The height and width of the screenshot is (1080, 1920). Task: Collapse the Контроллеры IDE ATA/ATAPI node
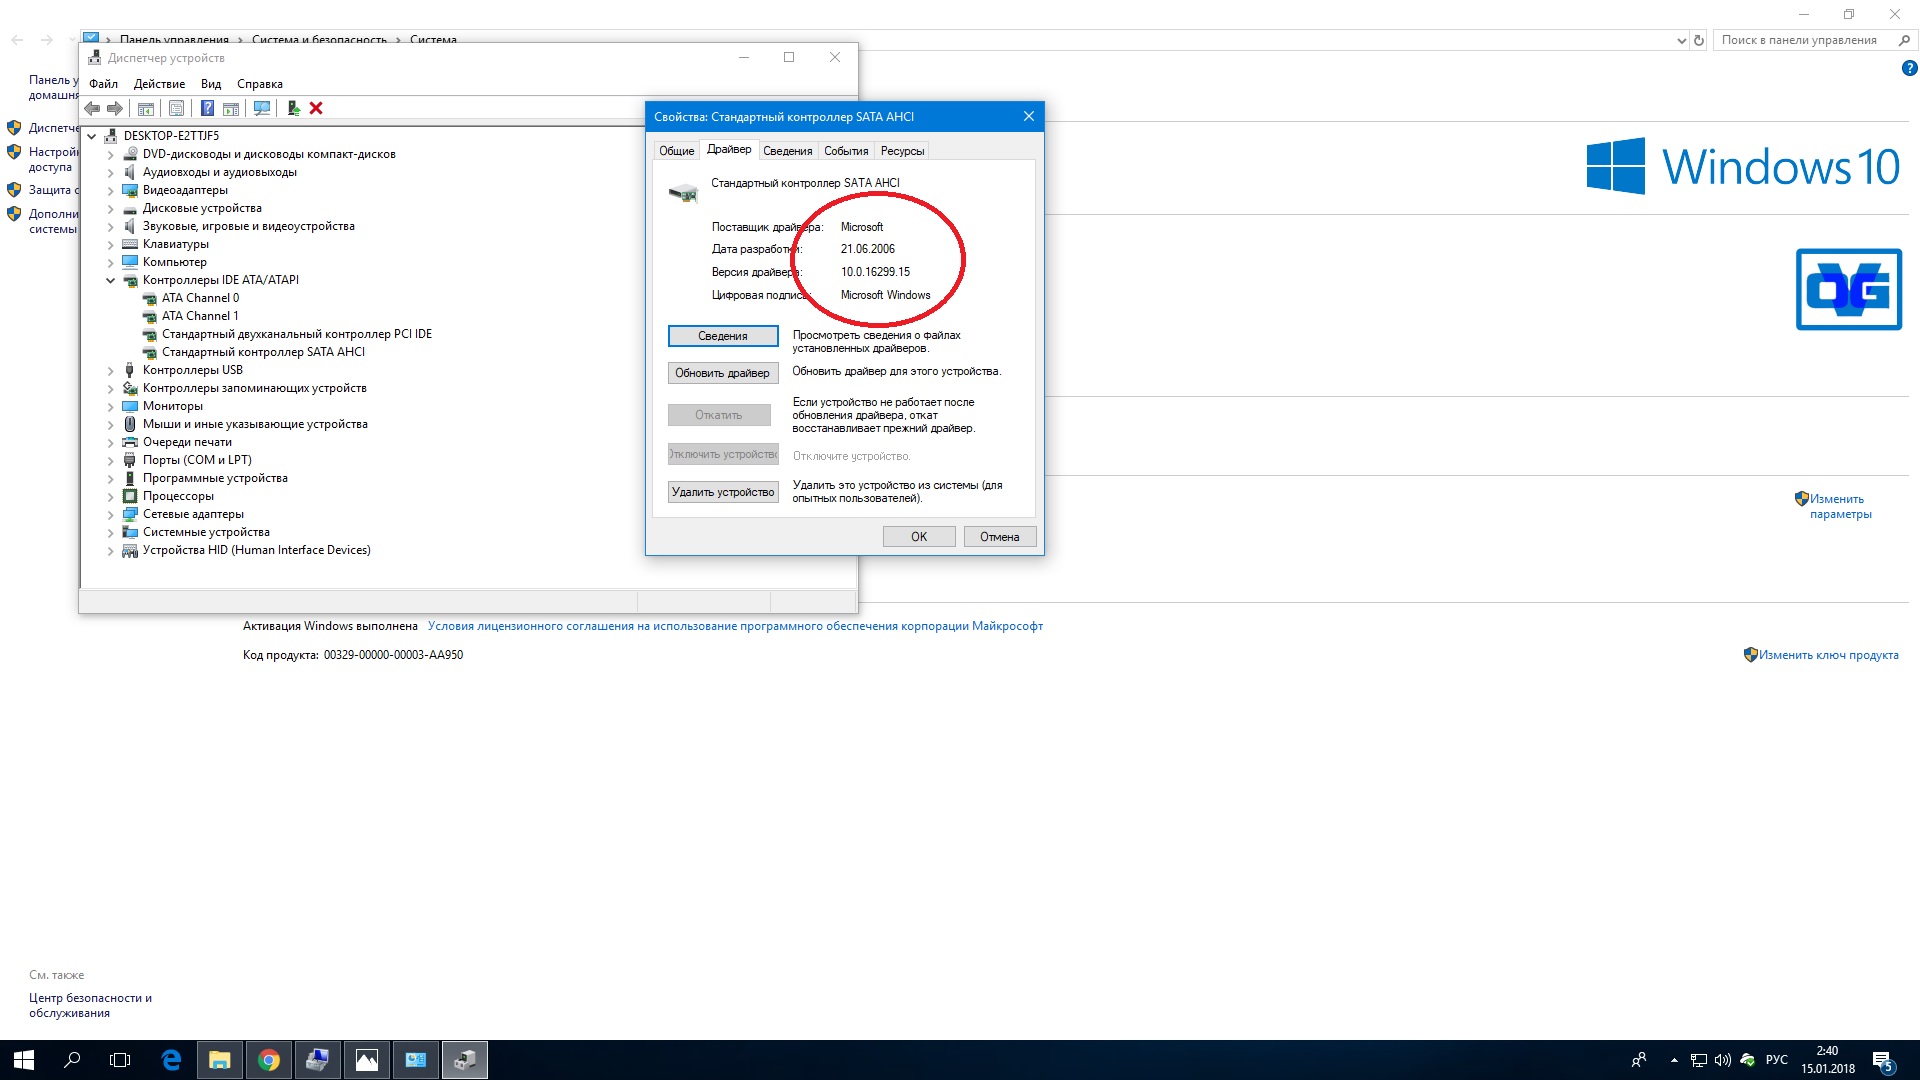[x=110, y=281]
